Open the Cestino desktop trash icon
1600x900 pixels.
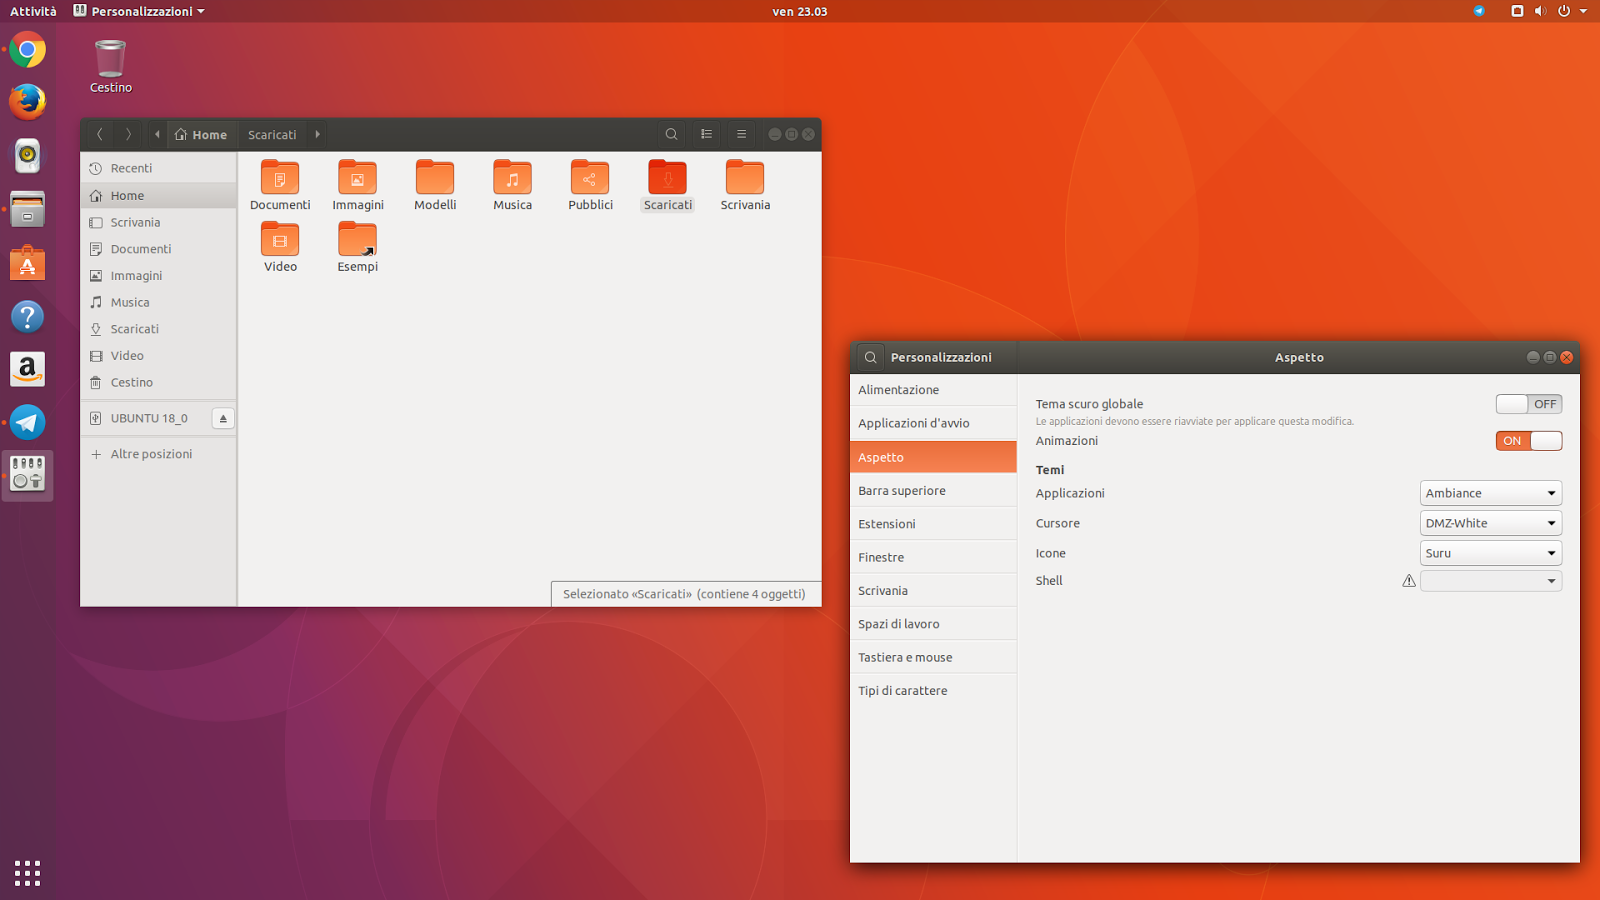(110, 66)
